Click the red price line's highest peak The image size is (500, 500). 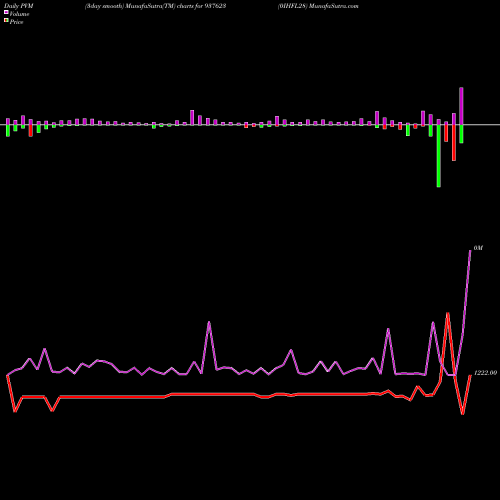[448, 313]
